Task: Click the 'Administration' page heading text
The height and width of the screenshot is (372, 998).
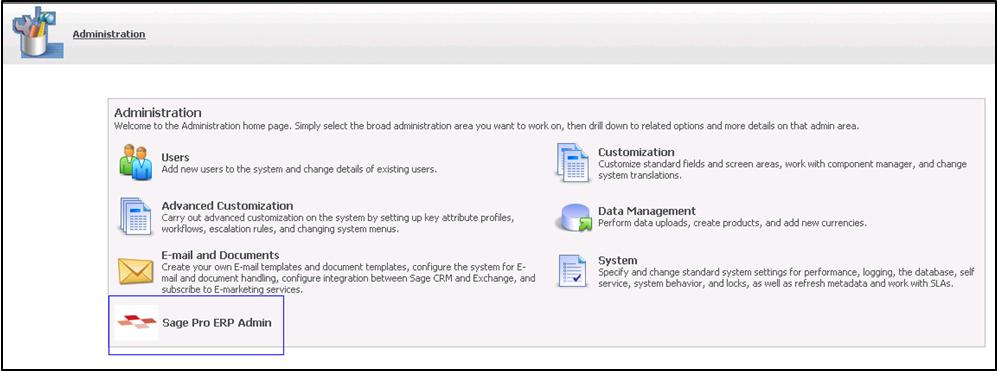Action: click(158, 113)
